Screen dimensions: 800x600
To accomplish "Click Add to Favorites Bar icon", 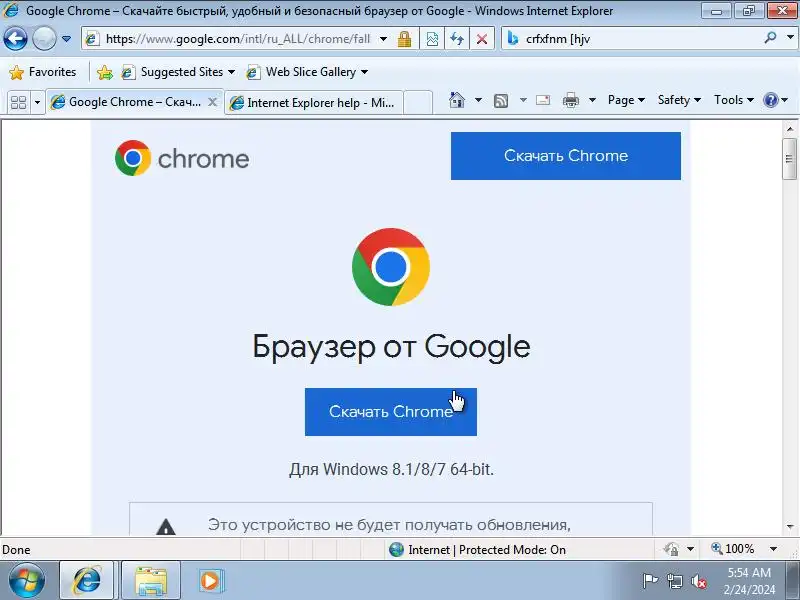I will (105, 72).
